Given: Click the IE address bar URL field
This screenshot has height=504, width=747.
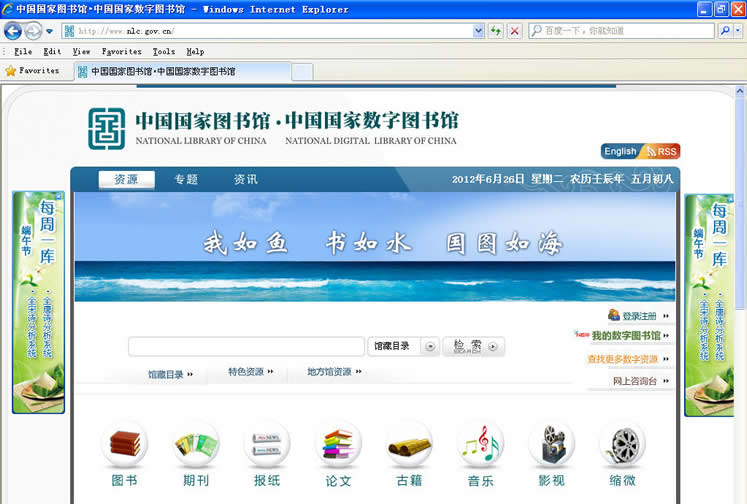Looking at the screenshot, I should click(275, 31).
